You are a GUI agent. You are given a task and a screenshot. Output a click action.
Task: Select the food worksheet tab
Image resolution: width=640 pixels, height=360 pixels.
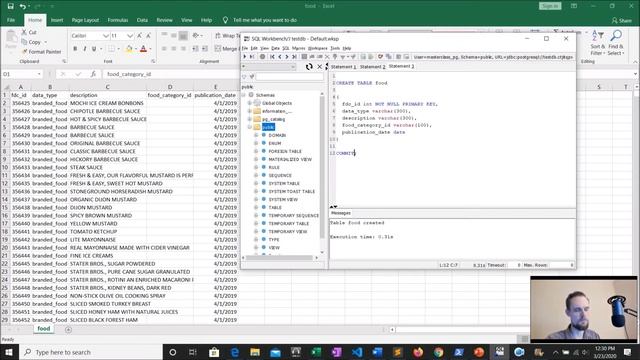click(44, 329)
